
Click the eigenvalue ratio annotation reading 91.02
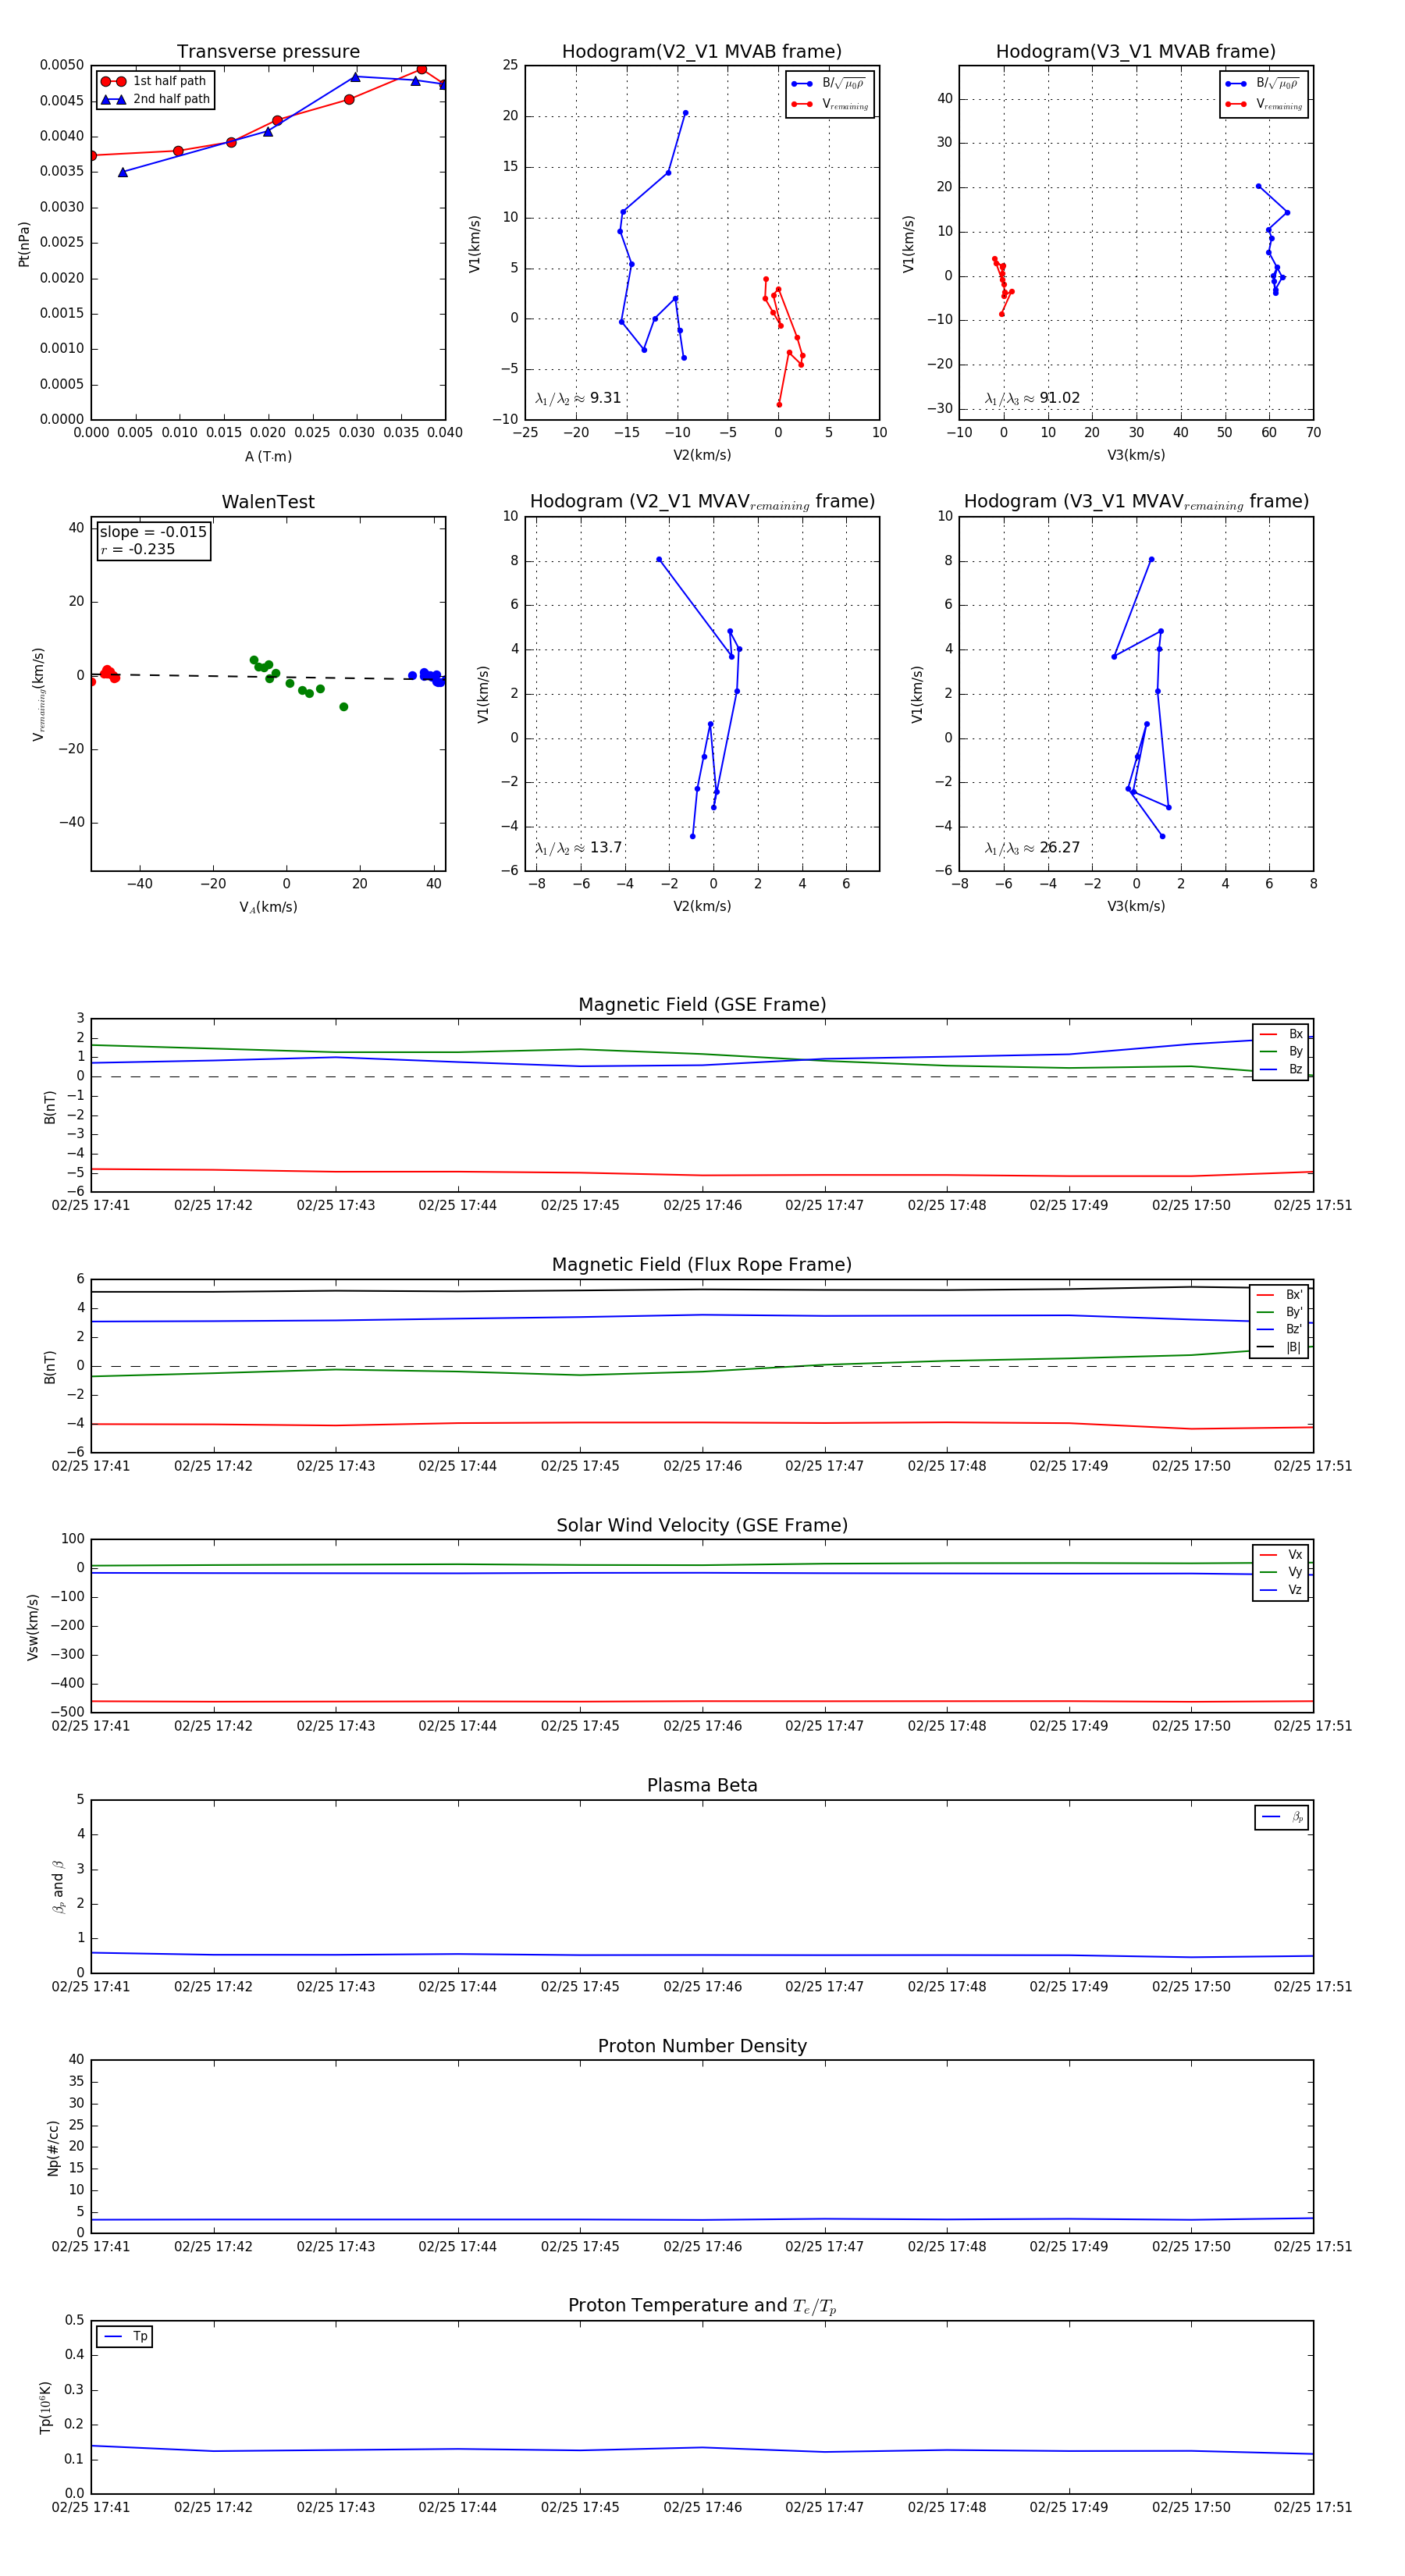[x=1032, y=398]
